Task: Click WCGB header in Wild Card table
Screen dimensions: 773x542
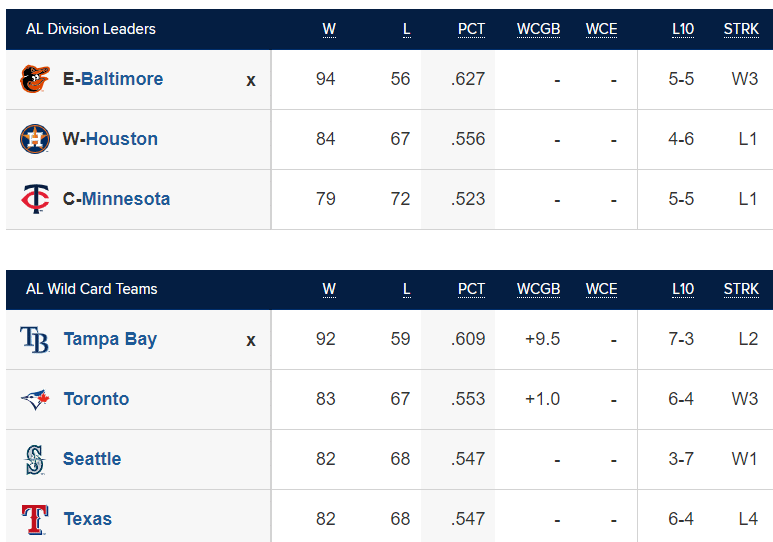Action: (x=538, y=289)
